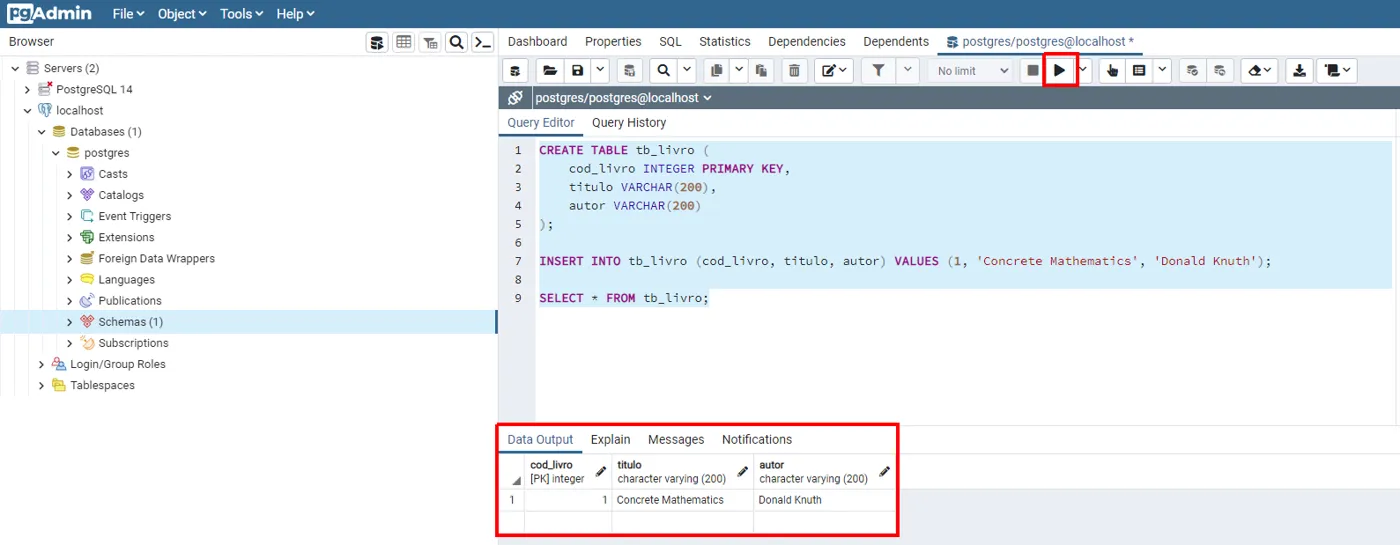
Task: Open the No limit rows dropdown
Action: coord(970,71)
